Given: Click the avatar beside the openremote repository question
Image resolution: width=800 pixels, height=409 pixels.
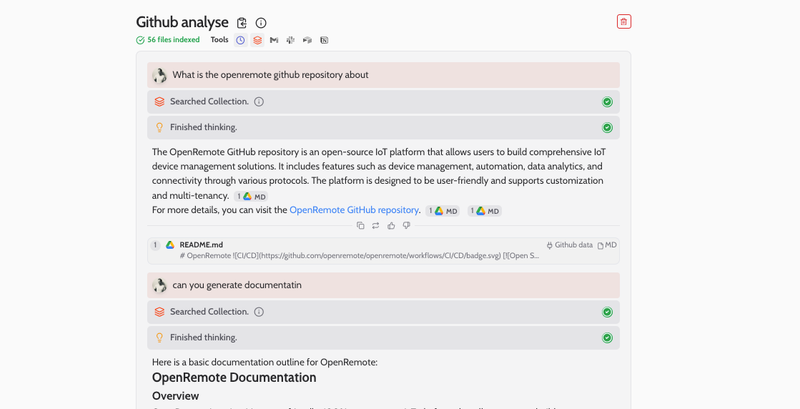Looking at the screenshot, I should (x=159, y=75).
